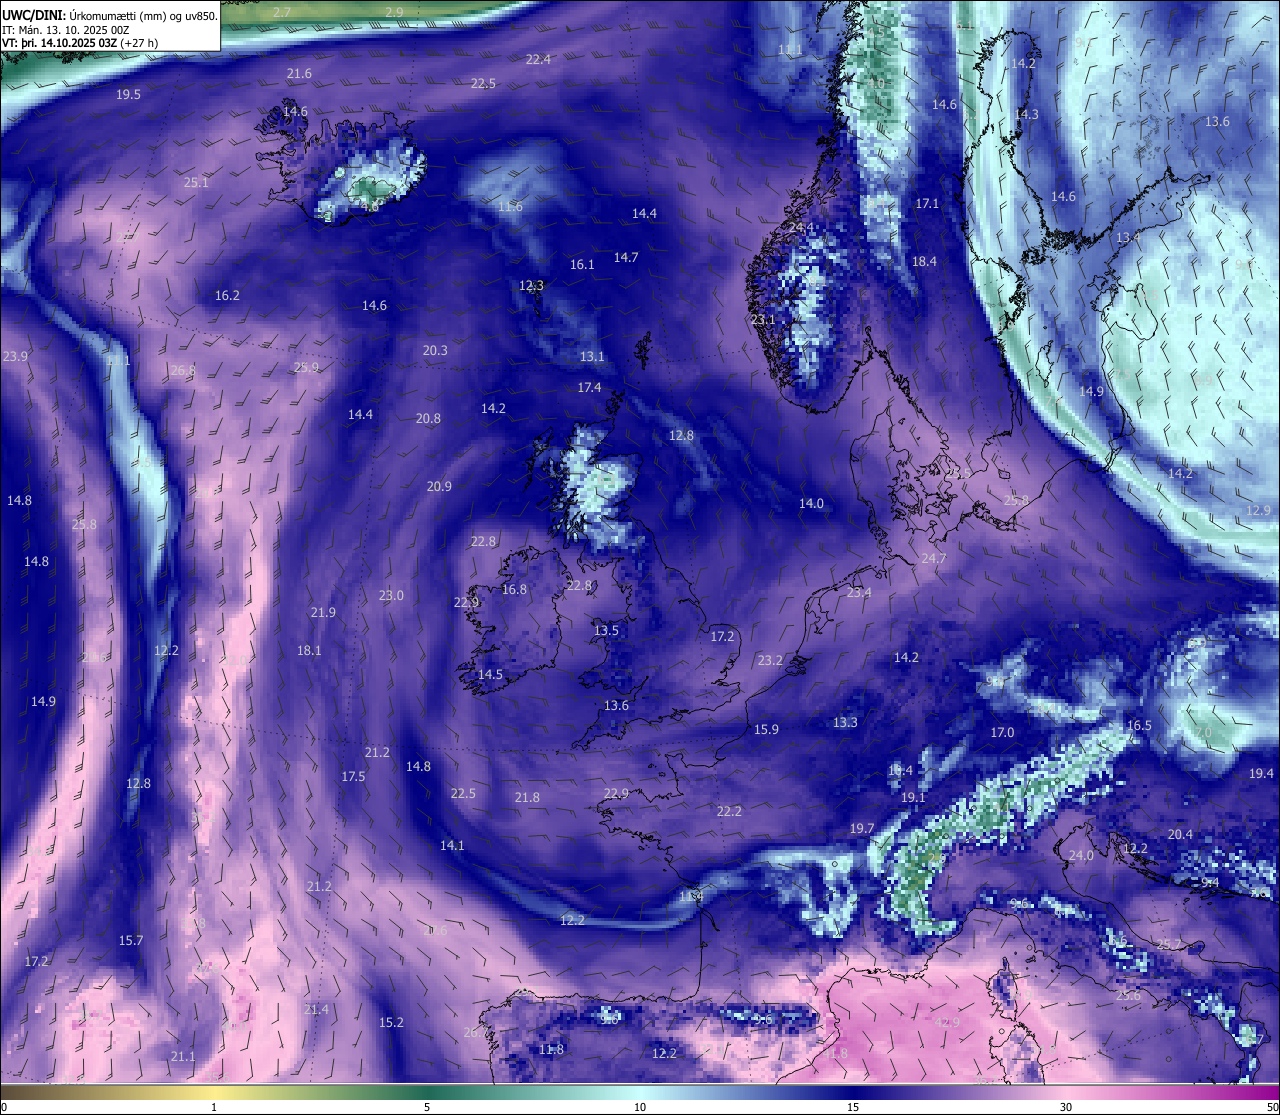Click the map value 14.7
This screenshot has width=1280, height=1115.
point(626,258)
